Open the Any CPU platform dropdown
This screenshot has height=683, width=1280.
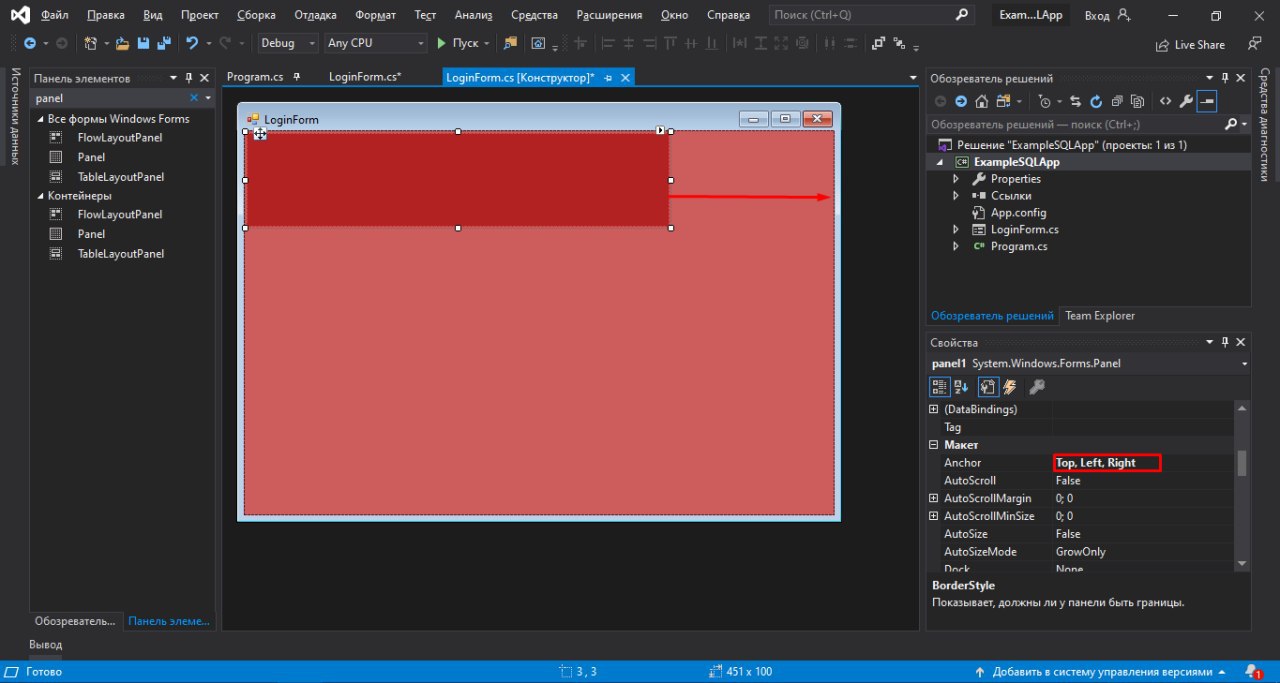[x=375, y=44]
